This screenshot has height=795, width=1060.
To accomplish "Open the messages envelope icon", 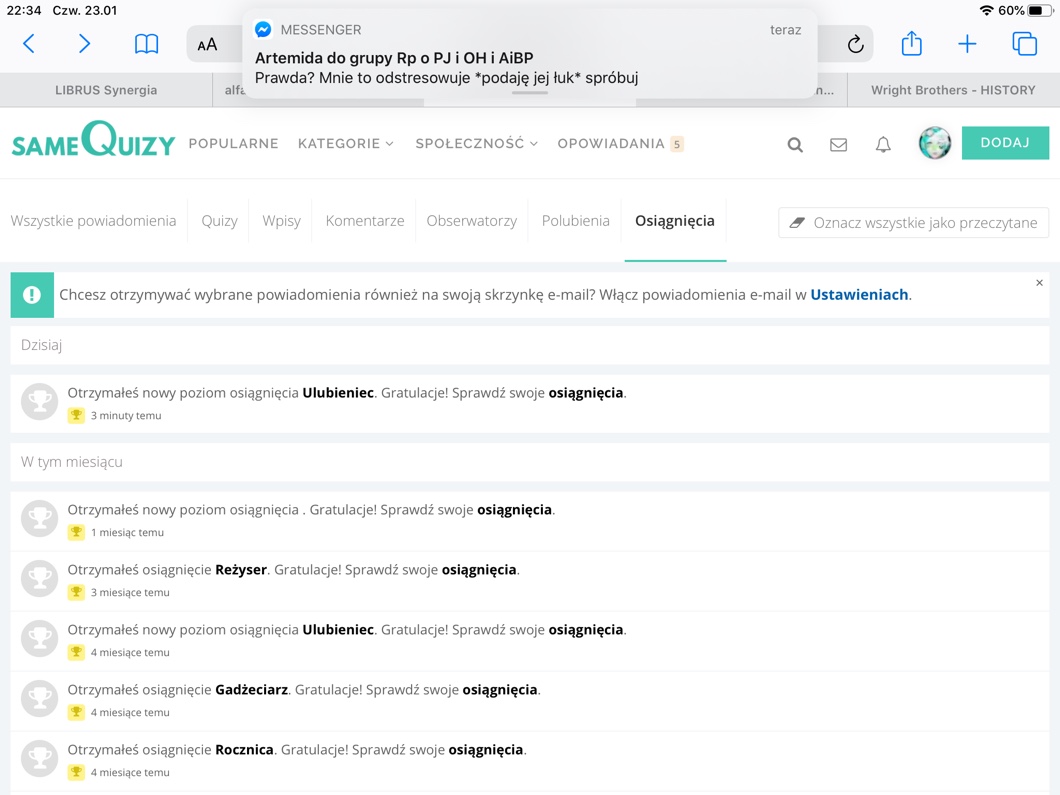I will click(x=838, y=145).
